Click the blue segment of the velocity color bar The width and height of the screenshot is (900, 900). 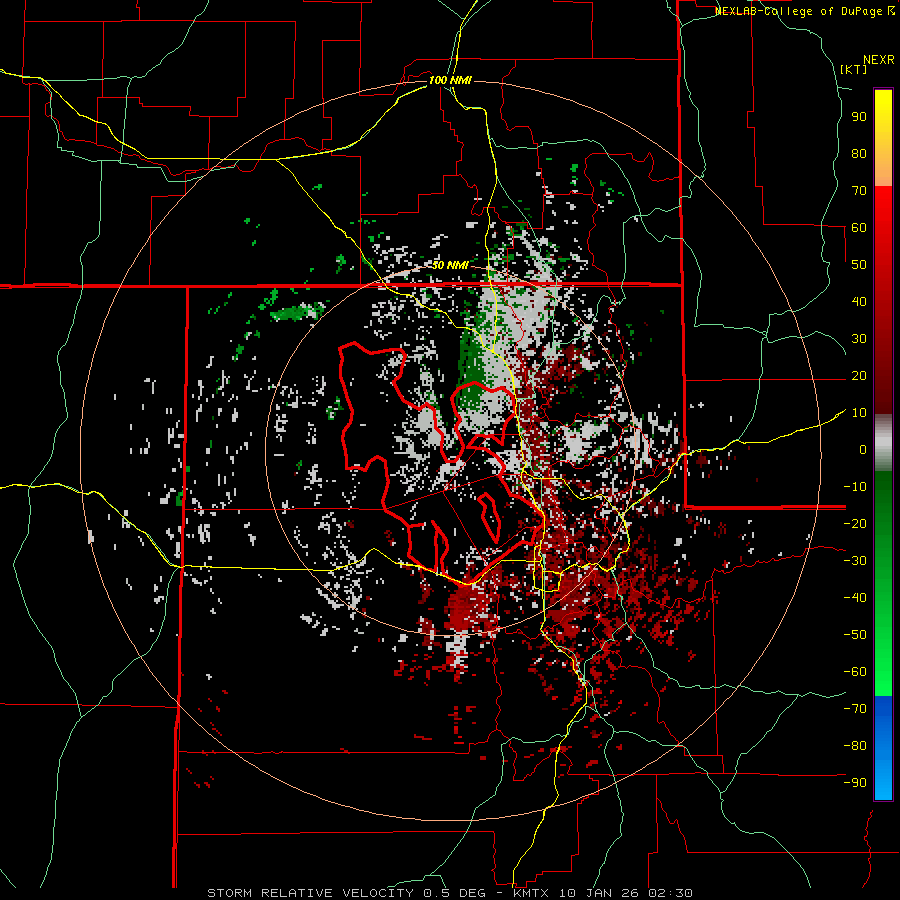(883, 748)
